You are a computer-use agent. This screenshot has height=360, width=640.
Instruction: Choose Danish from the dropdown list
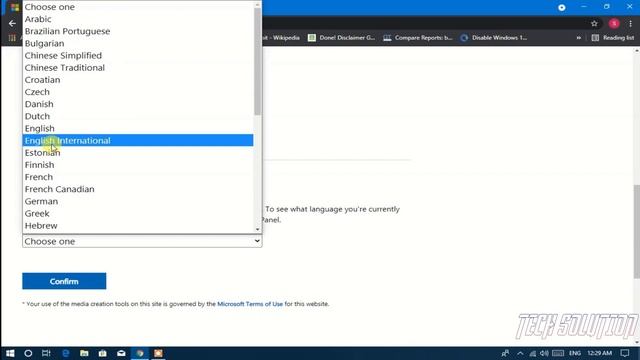(x=138, y=104)
